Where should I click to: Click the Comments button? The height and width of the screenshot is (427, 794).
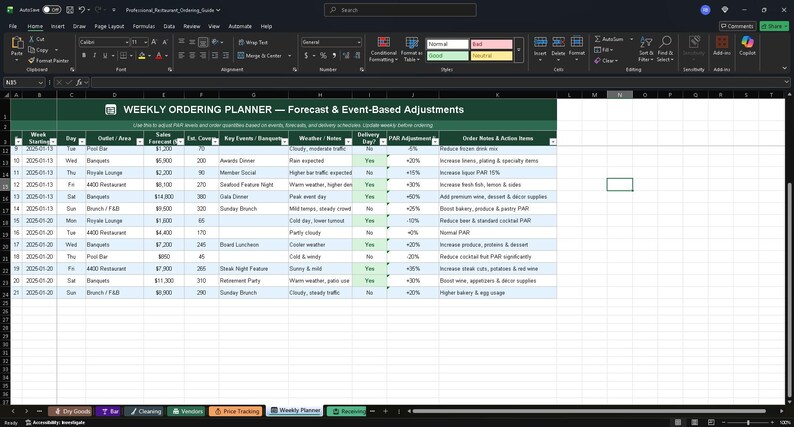[737, 26]
